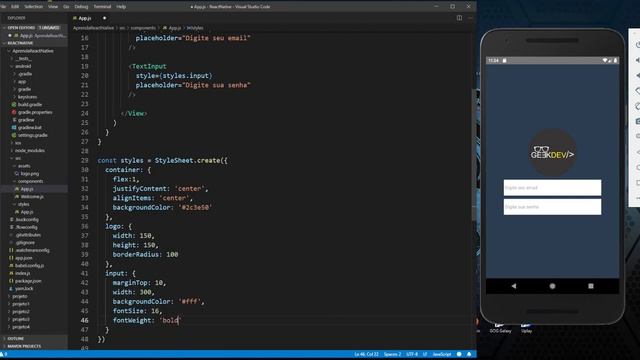Open App.js under the styles folder

click(27, 212)
